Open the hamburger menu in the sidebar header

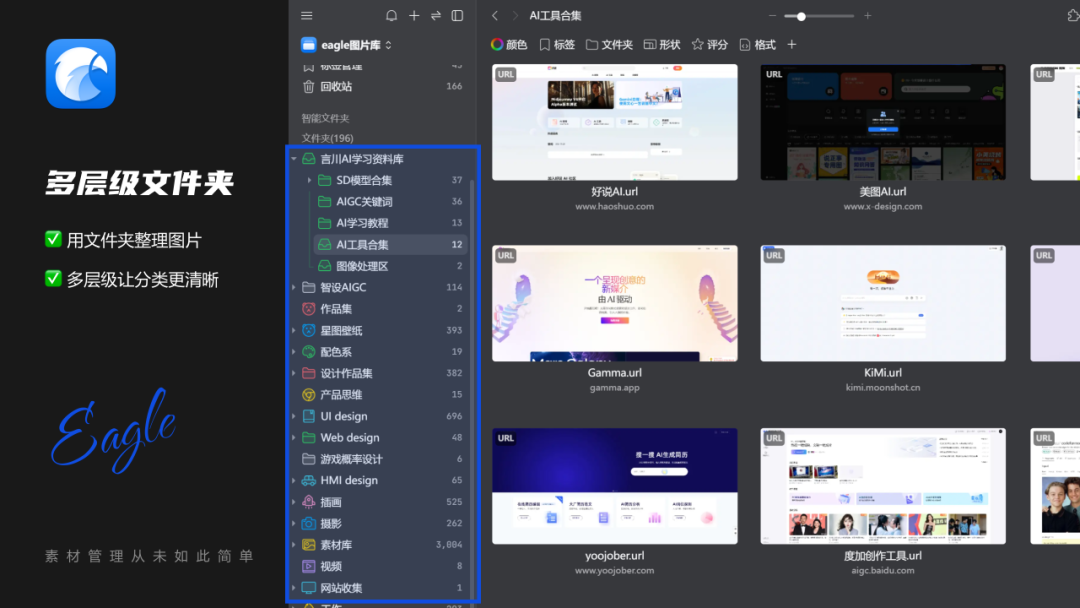307,16
